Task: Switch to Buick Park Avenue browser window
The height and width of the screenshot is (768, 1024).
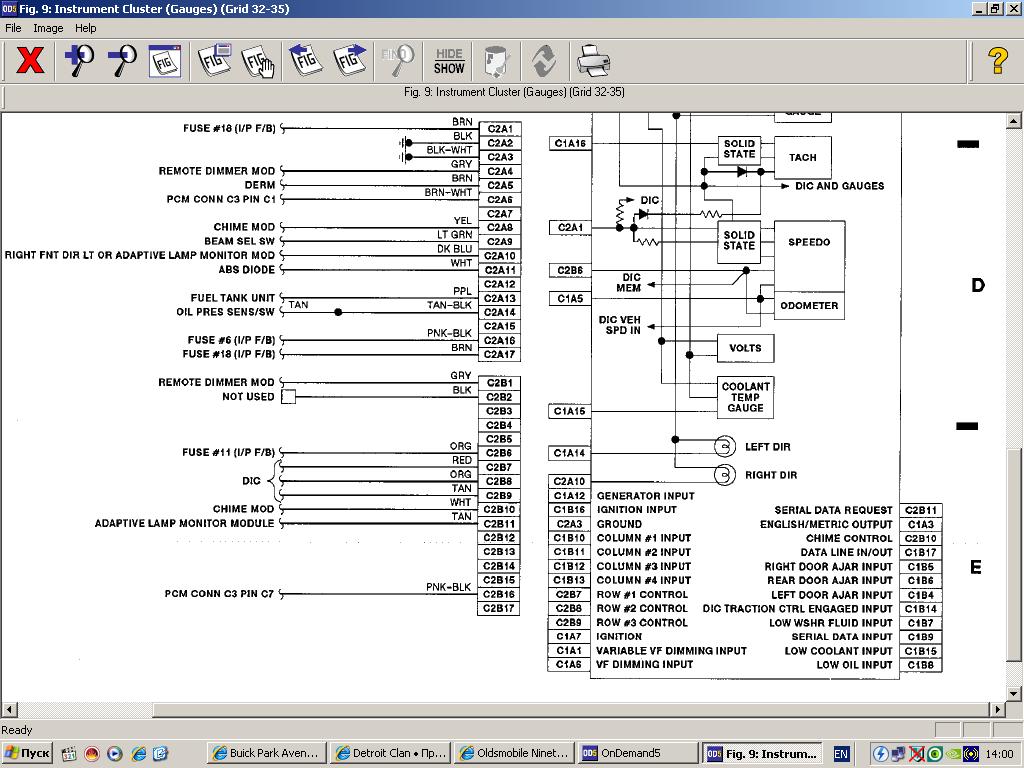Action: (x=265, y=753)
